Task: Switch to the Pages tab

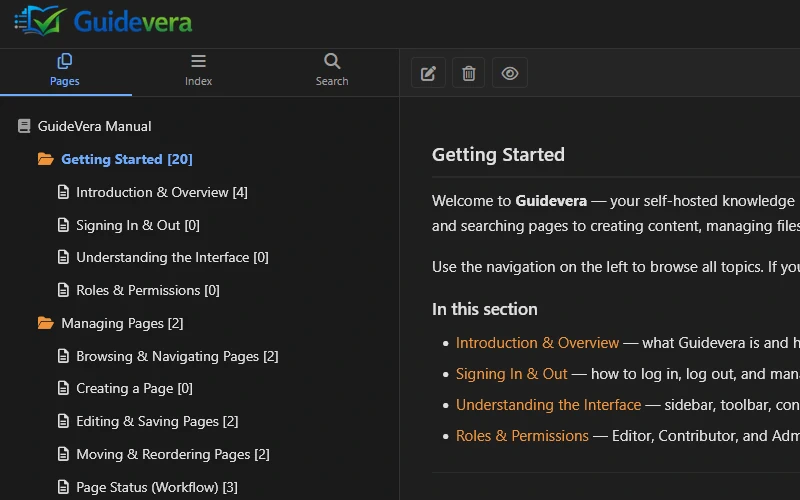Action: coord(65,70)
